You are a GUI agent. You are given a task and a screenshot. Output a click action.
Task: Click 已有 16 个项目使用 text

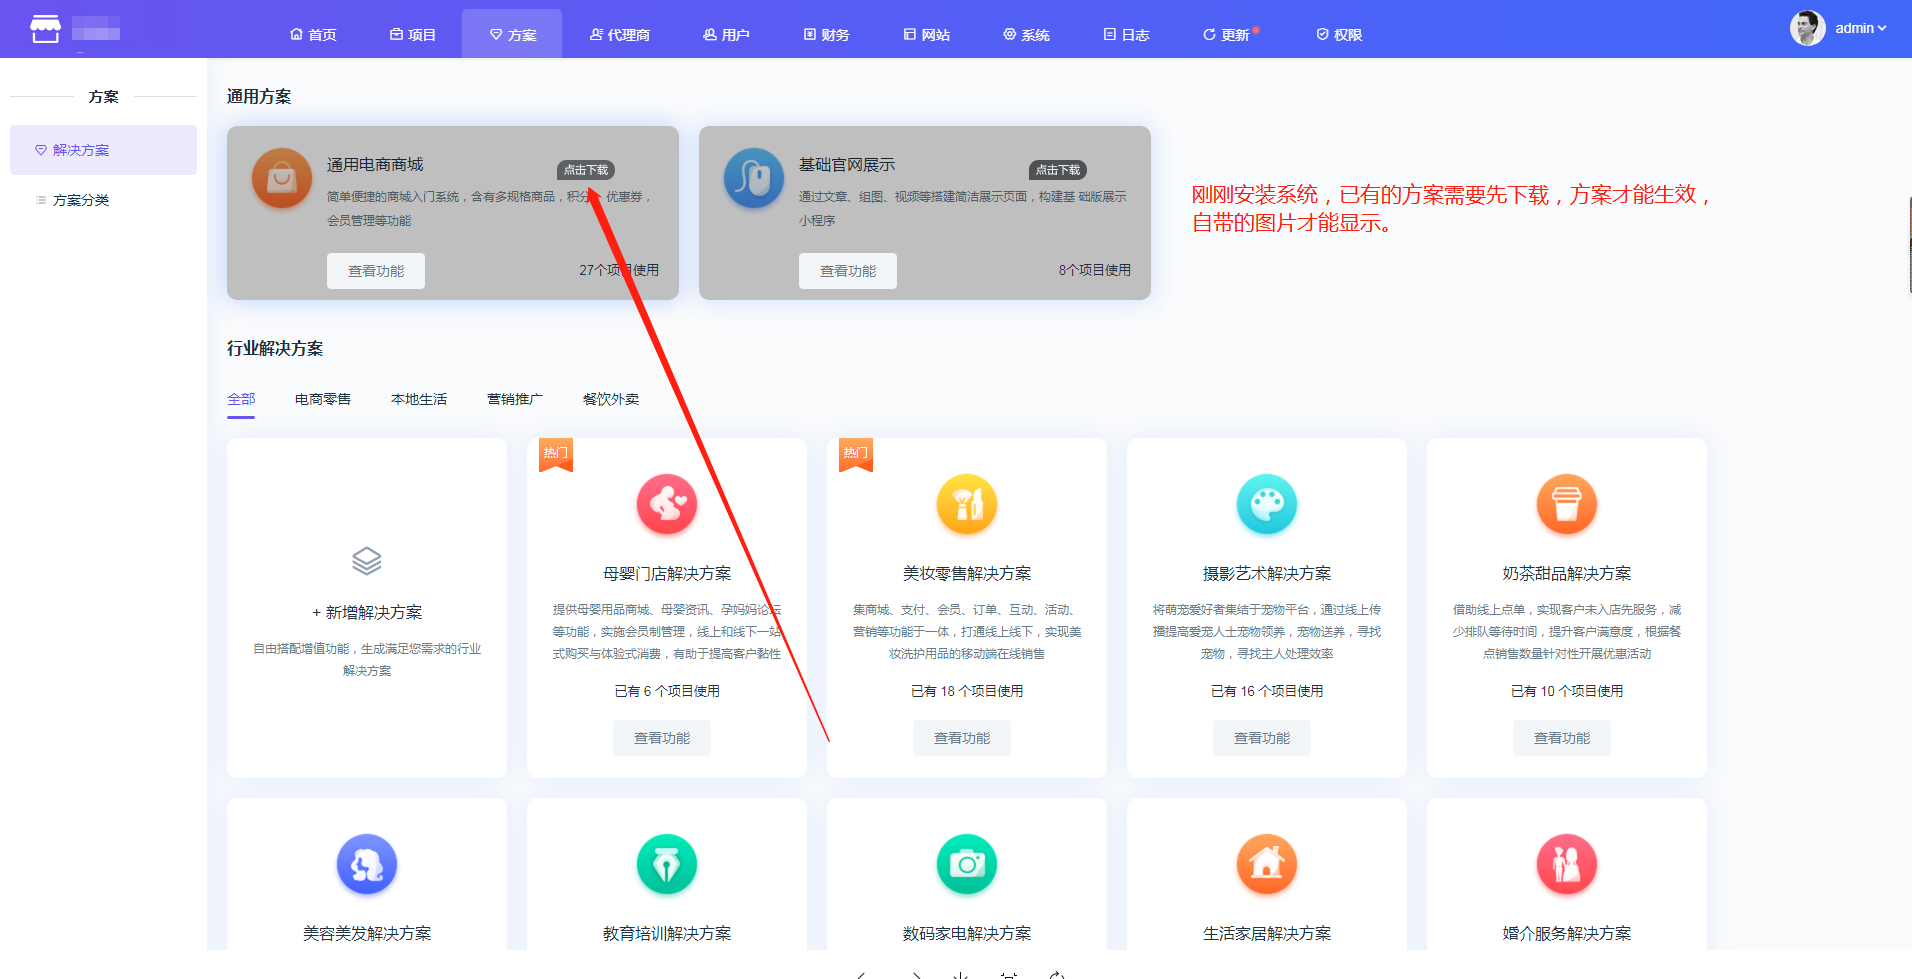click(x=1267, y=691)
